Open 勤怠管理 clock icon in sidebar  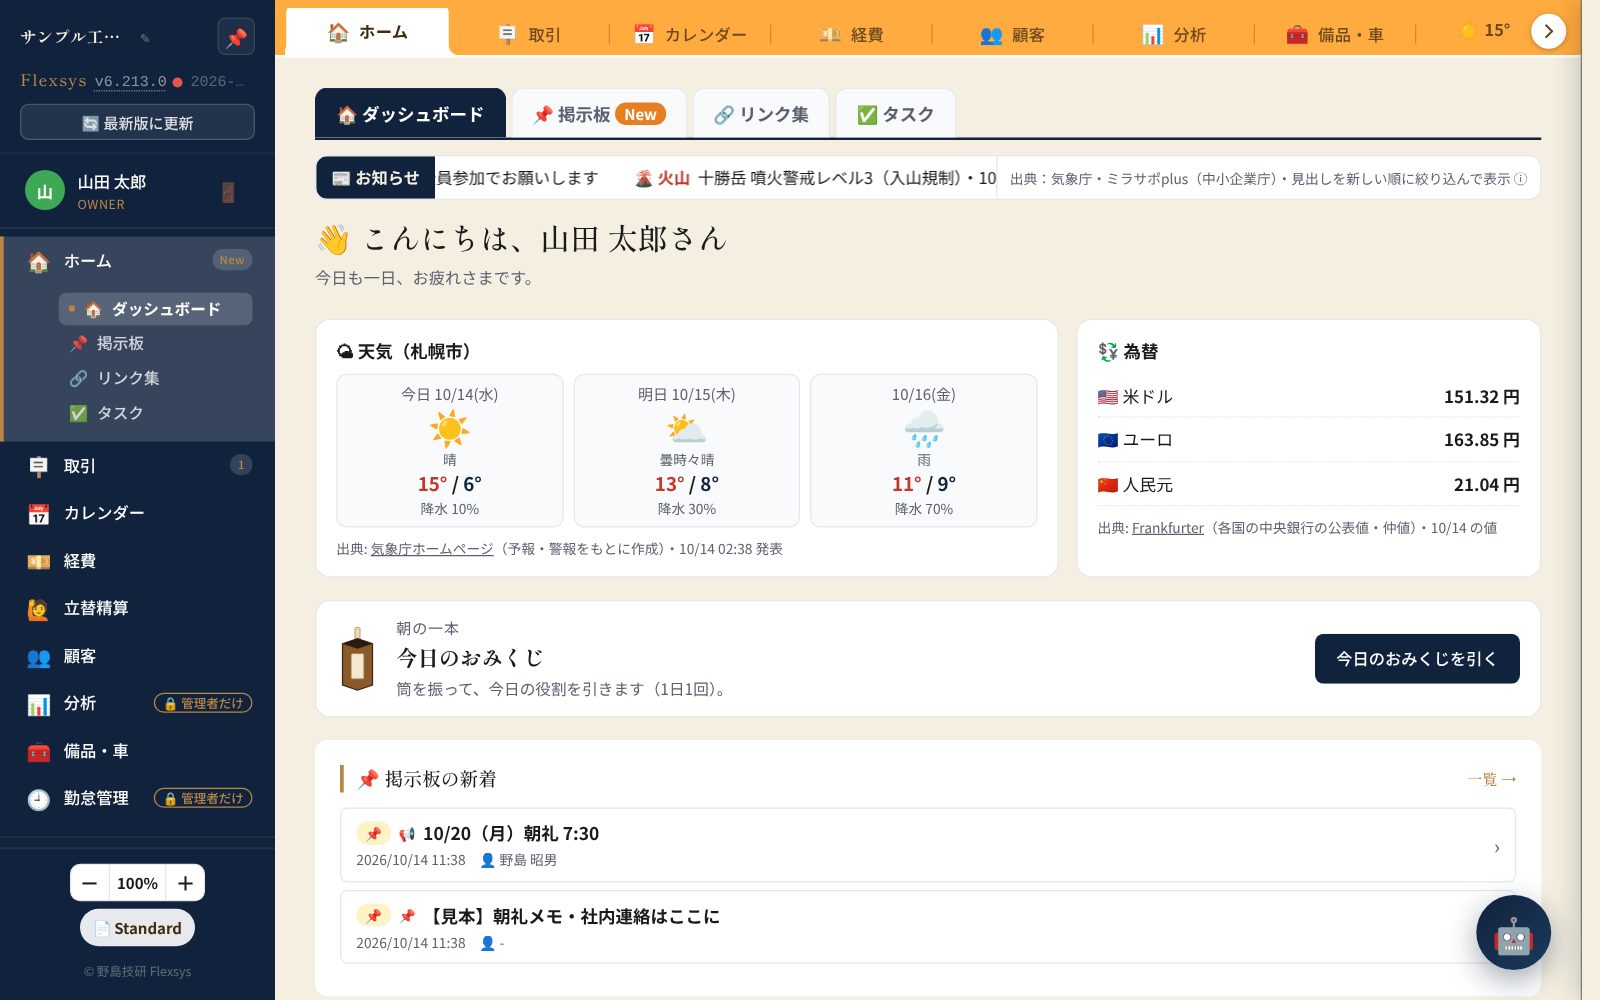tap(38, 799)
